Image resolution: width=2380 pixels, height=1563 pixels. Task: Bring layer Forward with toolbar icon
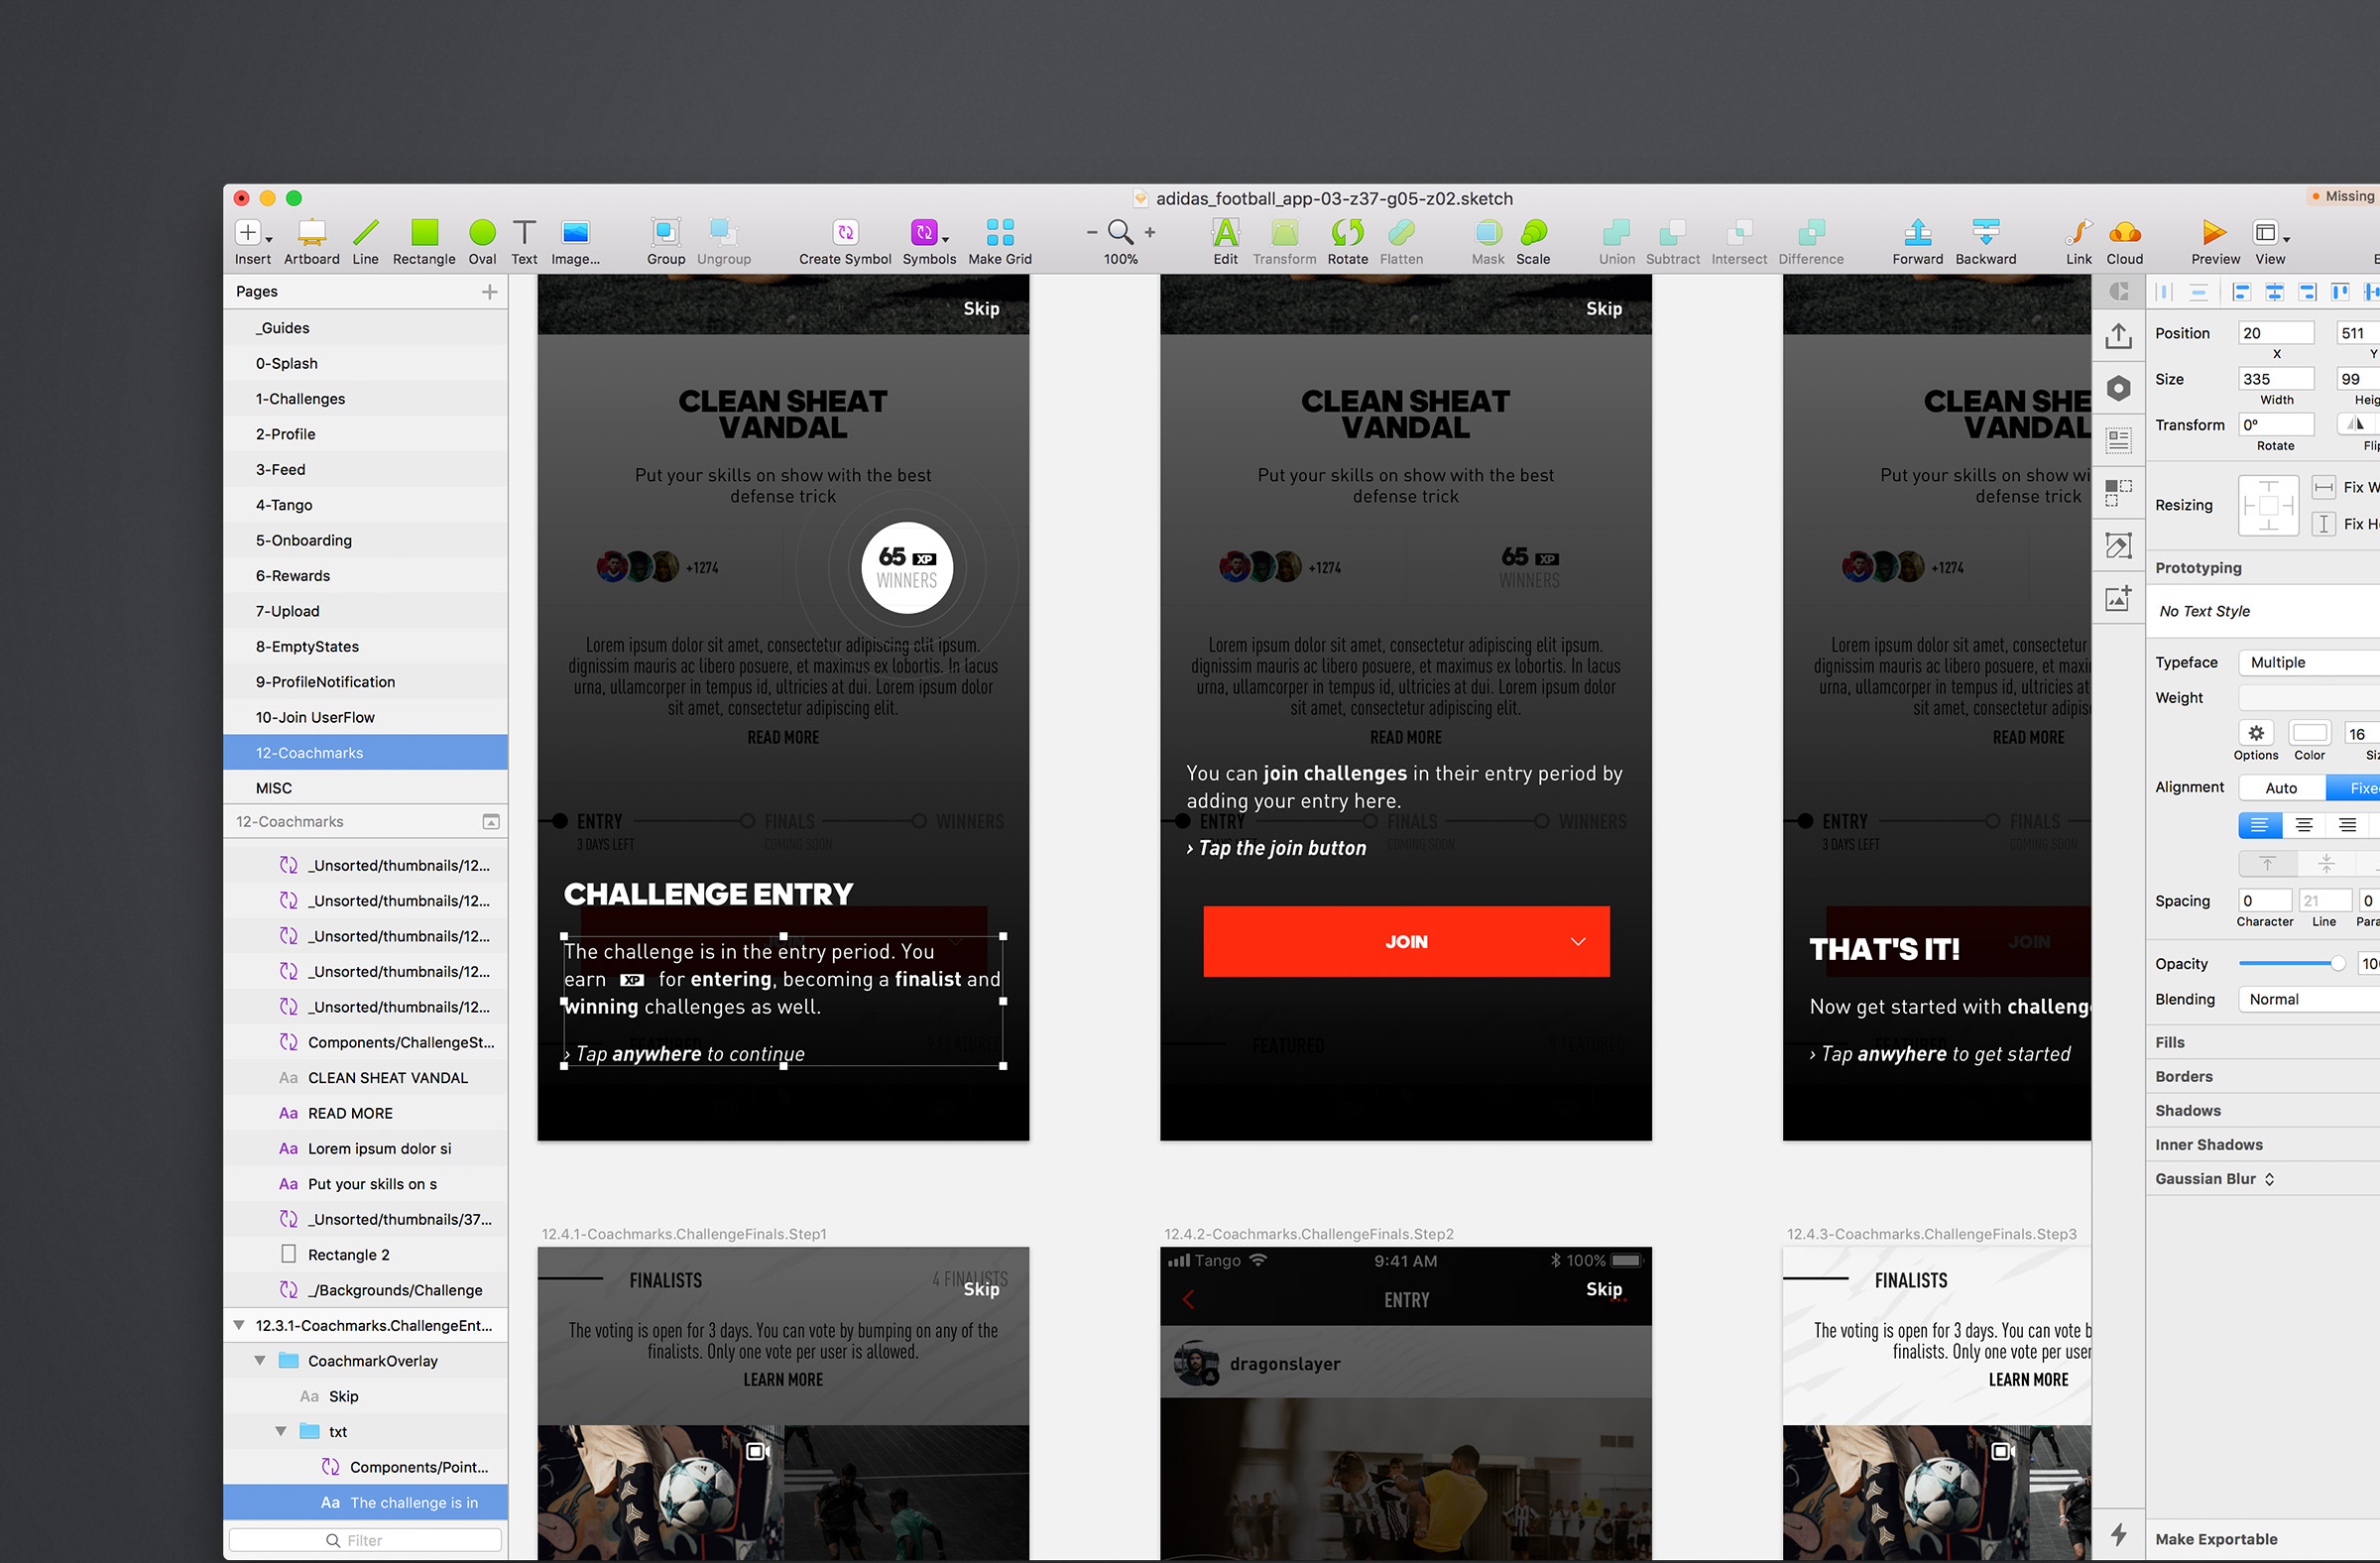click(x=1916, y=234)
